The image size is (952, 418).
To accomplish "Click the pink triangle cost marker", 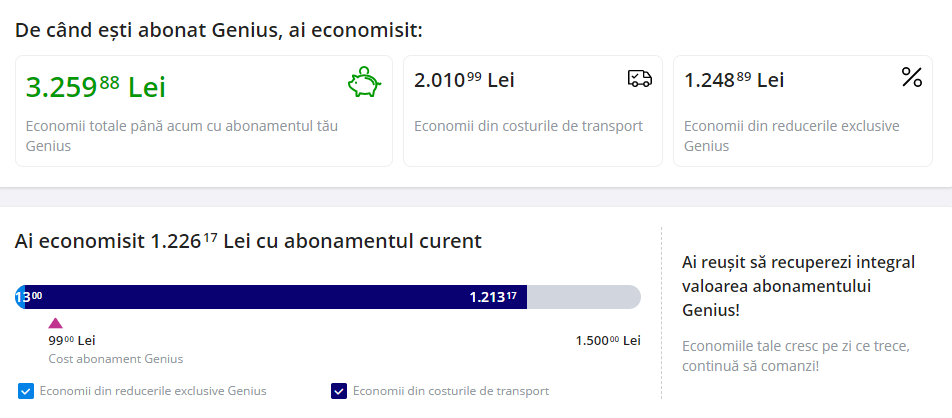I will [55, 323].
